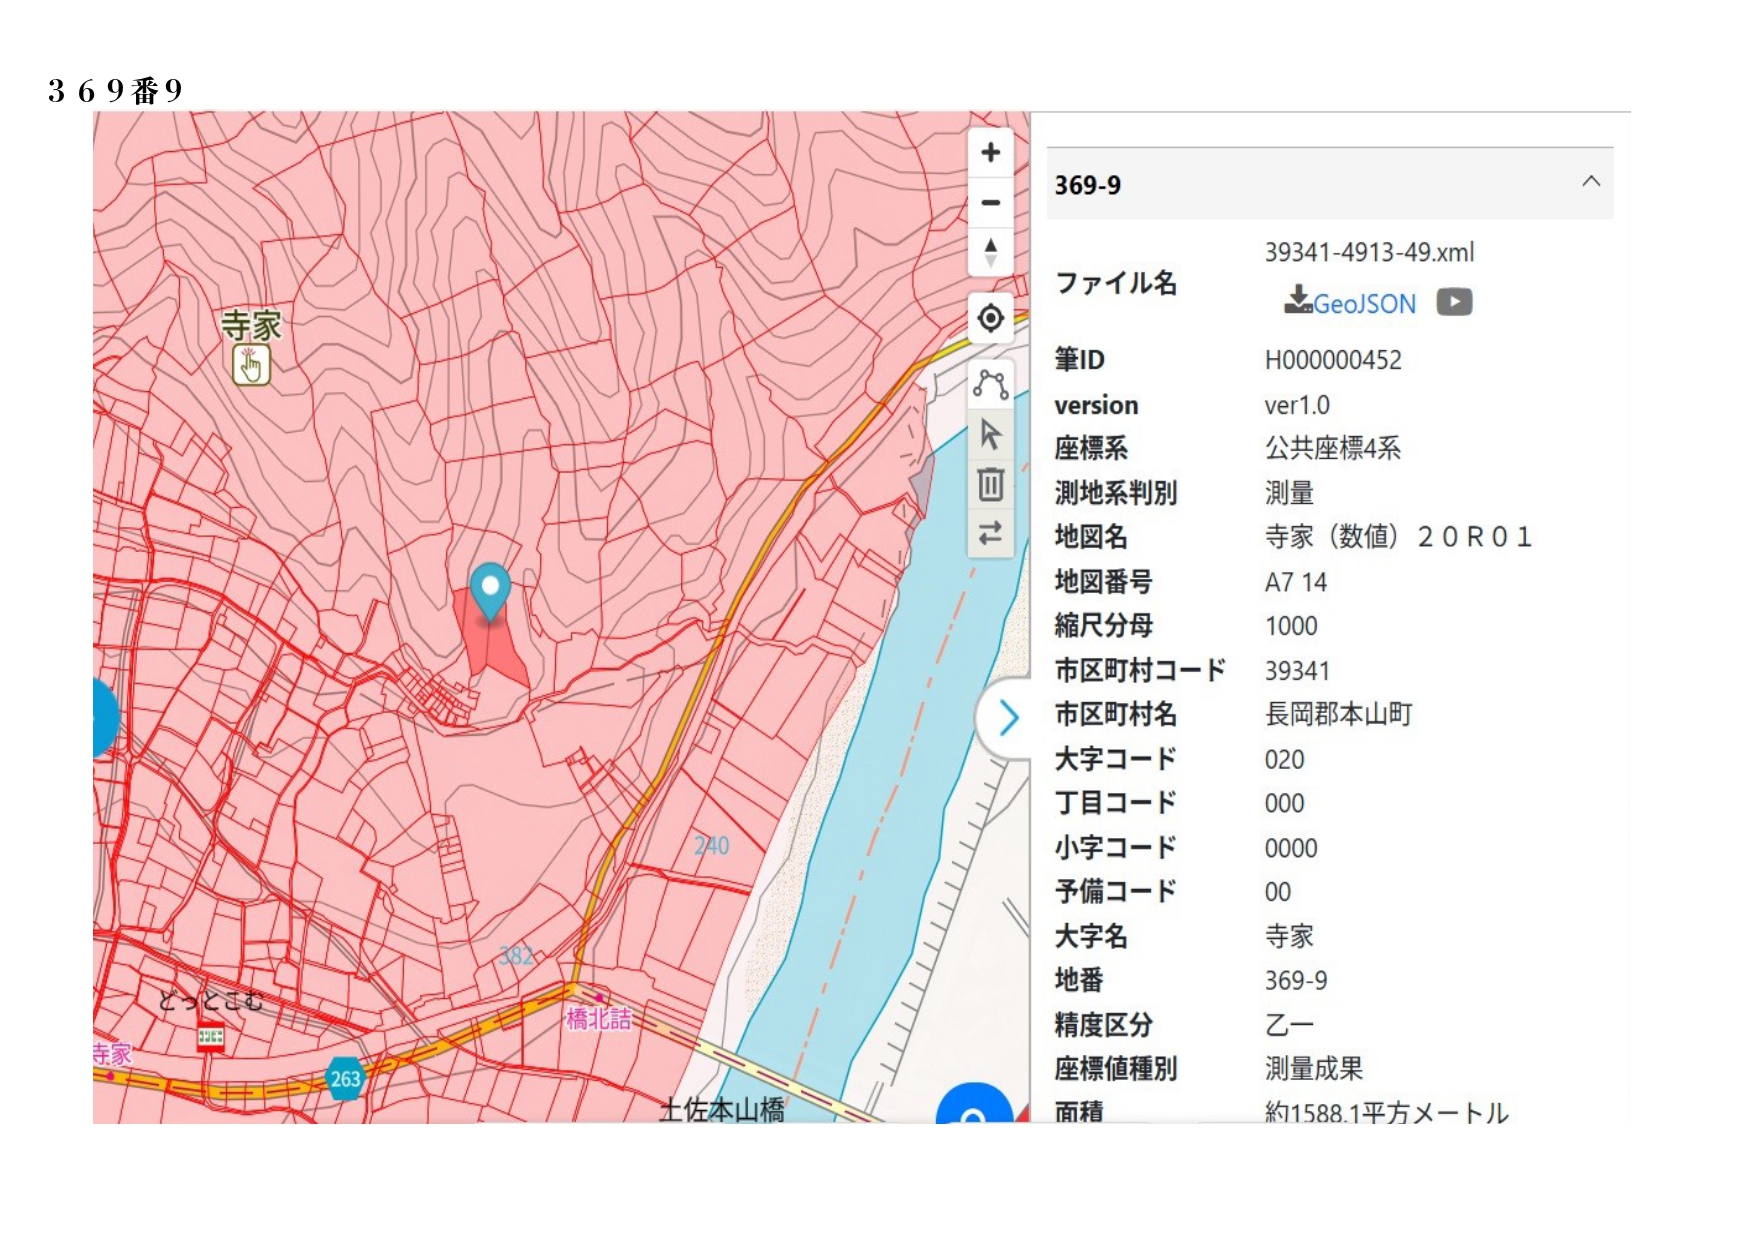Download parcel data via GeoJSON link
This screenshot has height=1241, width=1754.
click(x=1350, y=302)
